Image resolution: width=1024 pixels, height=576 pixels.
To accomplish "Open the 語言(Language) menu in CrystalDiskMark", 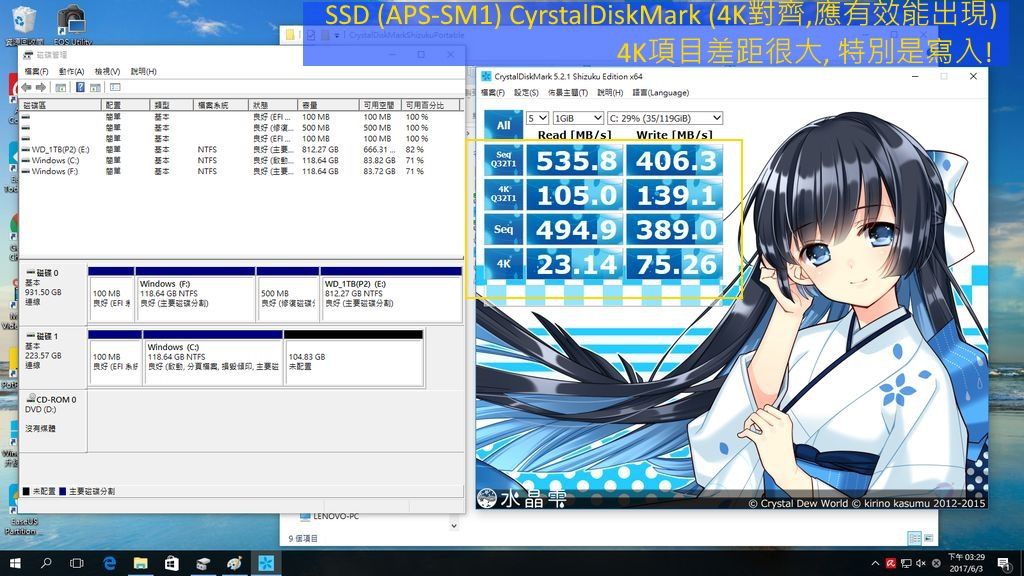I will tap(658, 93).
